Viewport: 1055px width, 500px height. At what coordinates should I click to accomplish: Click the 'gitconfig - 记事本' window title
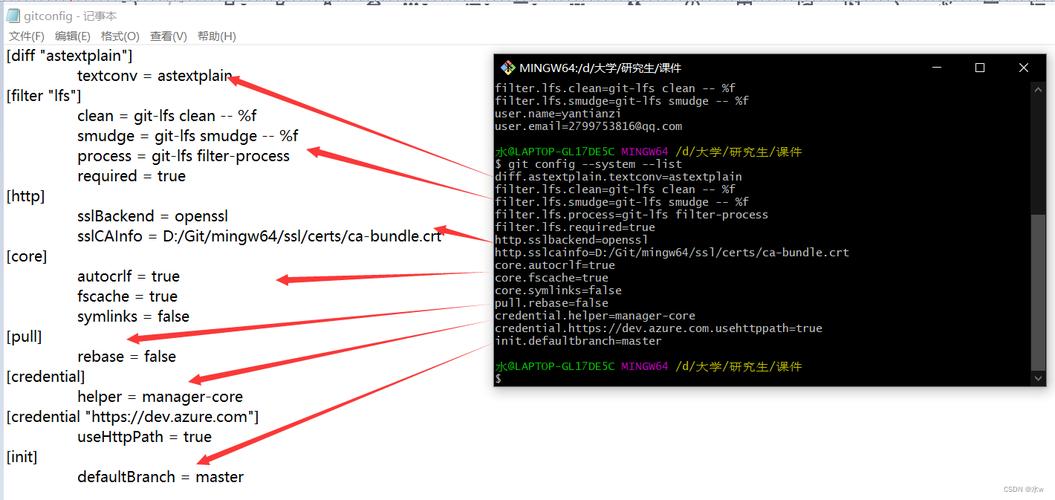click(x=70, y=15)
